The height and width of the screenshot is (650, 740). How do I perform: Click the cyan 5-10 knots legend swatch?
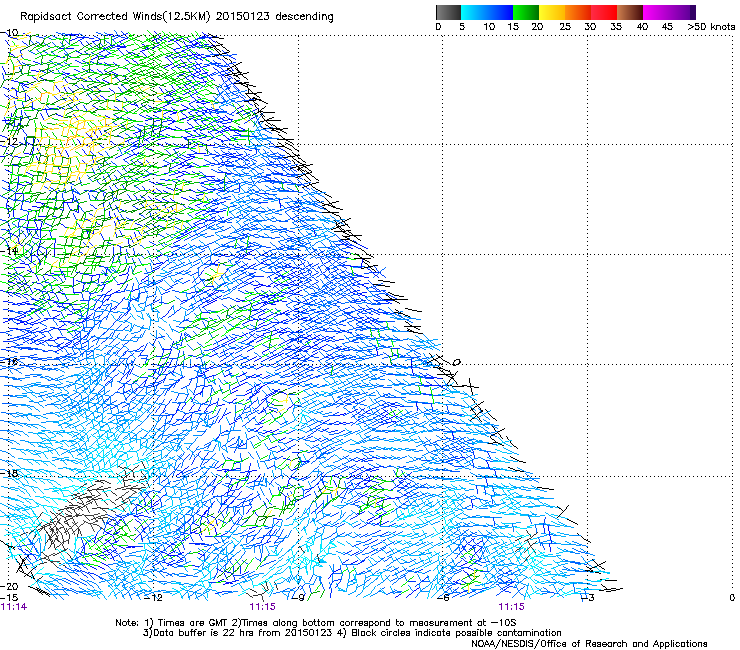[x=474, y=12]
